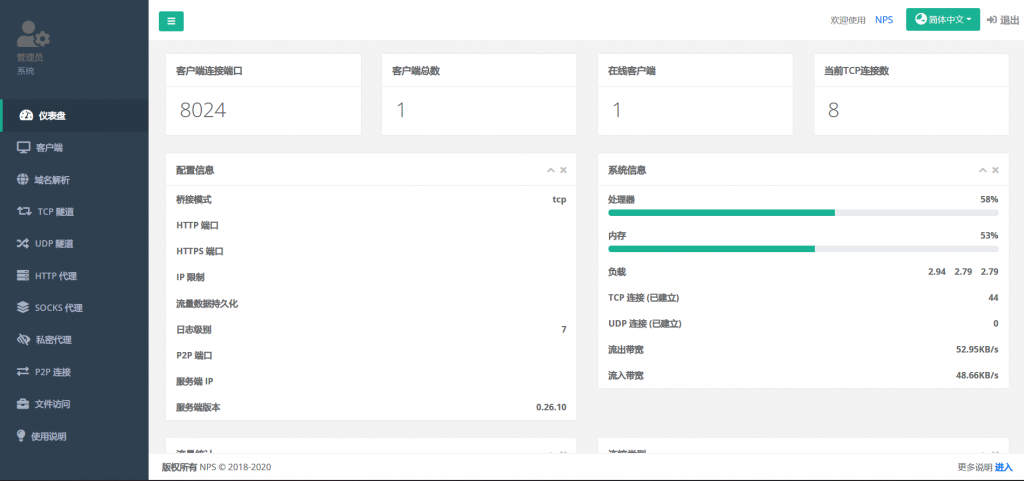Screen dimensions: 1024x481
Task: Click the 处理器 CPU usage progress bar
Action: click(803, 213)
